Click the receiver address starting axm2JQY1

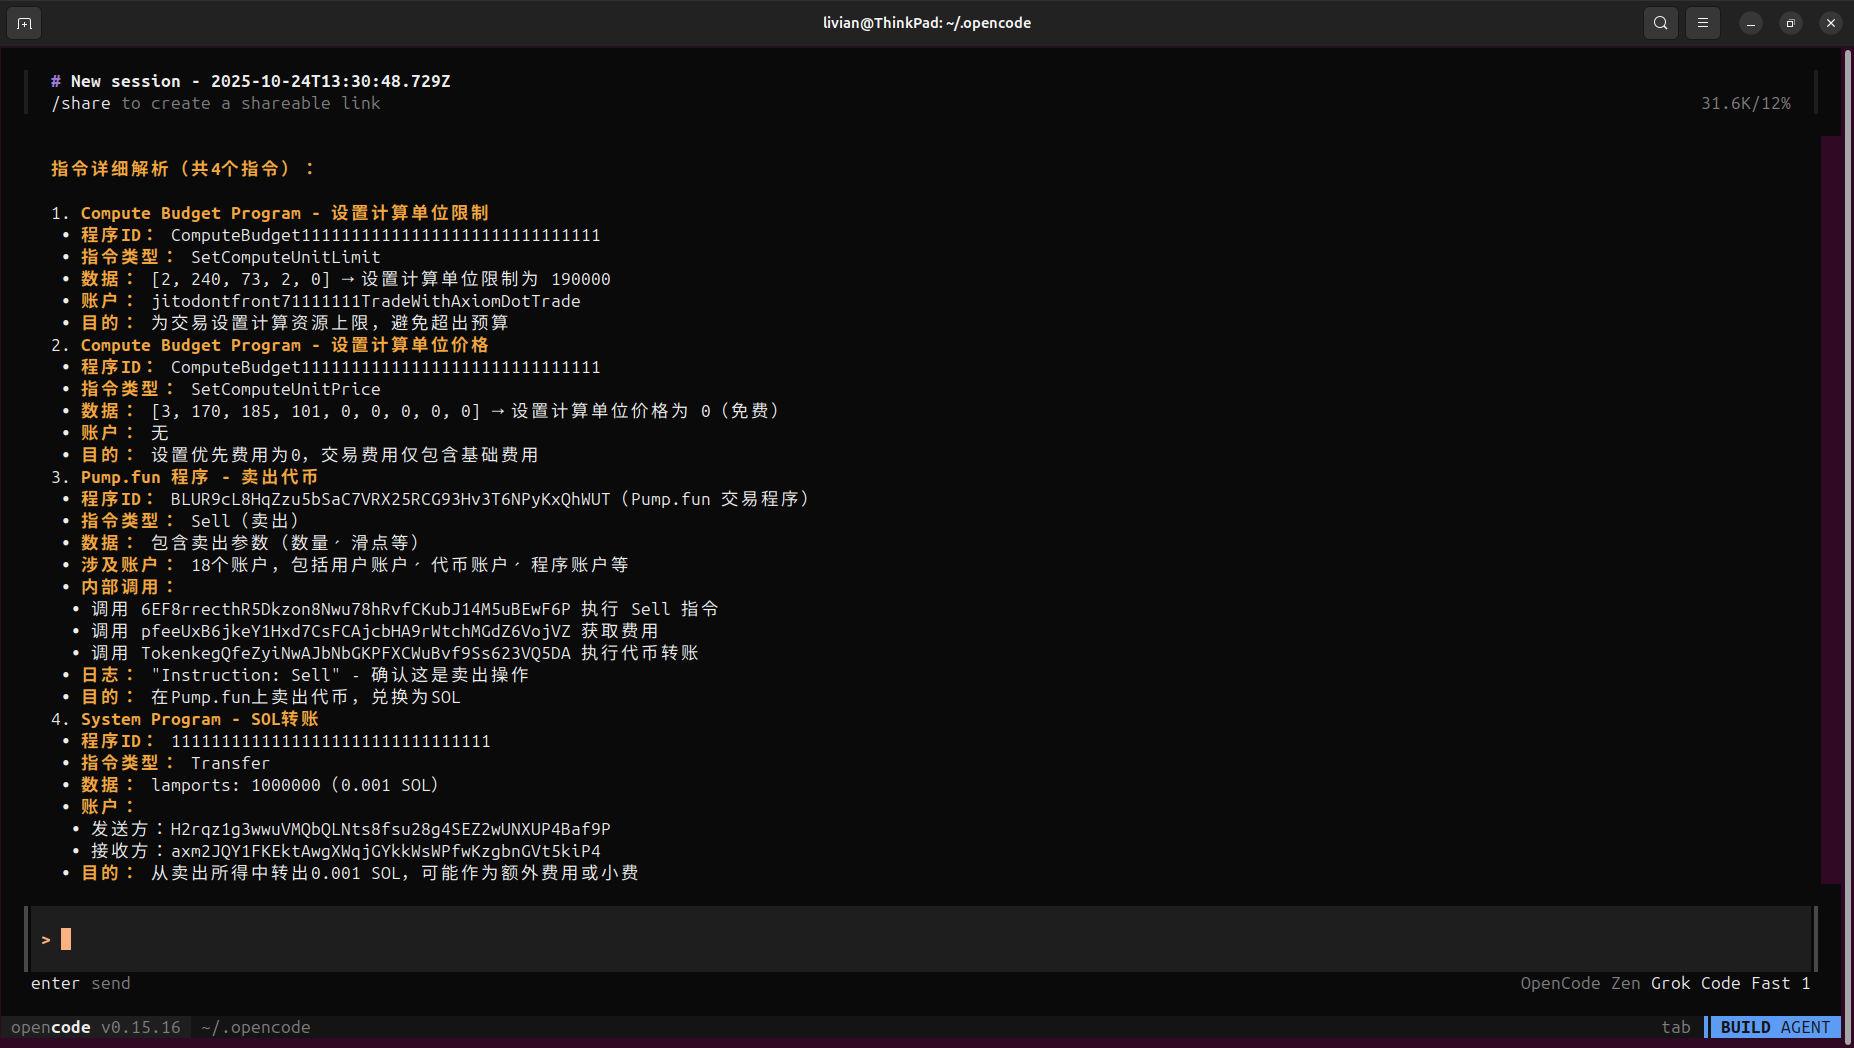385,851
